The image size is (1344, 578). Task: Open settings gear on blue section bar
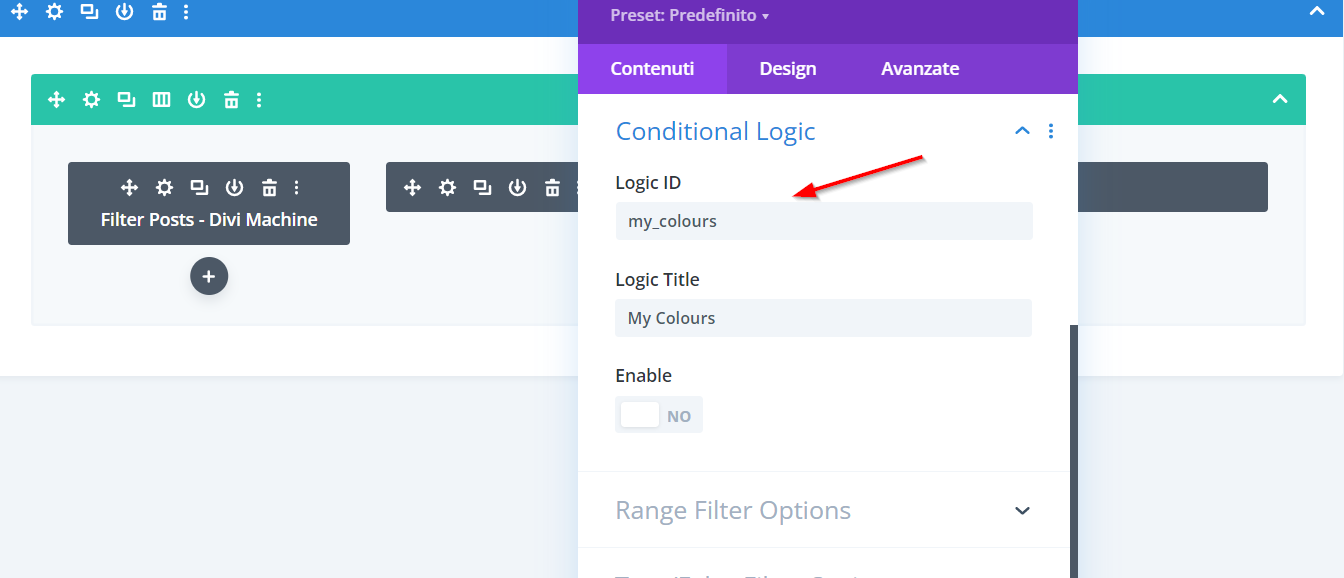click(54, 12)
